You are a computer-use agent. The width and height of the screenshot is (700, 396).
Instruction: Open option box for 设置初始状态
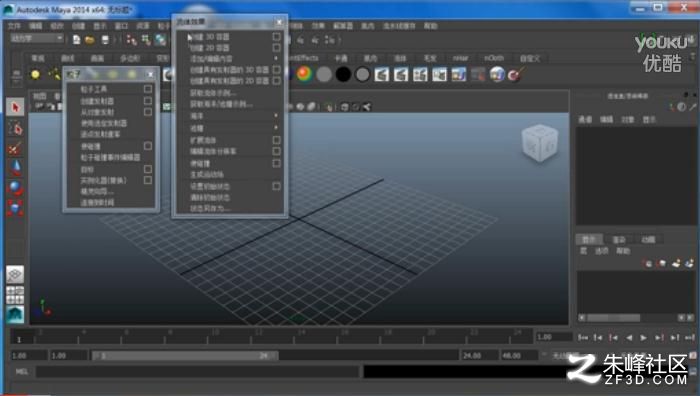point(276,186)
